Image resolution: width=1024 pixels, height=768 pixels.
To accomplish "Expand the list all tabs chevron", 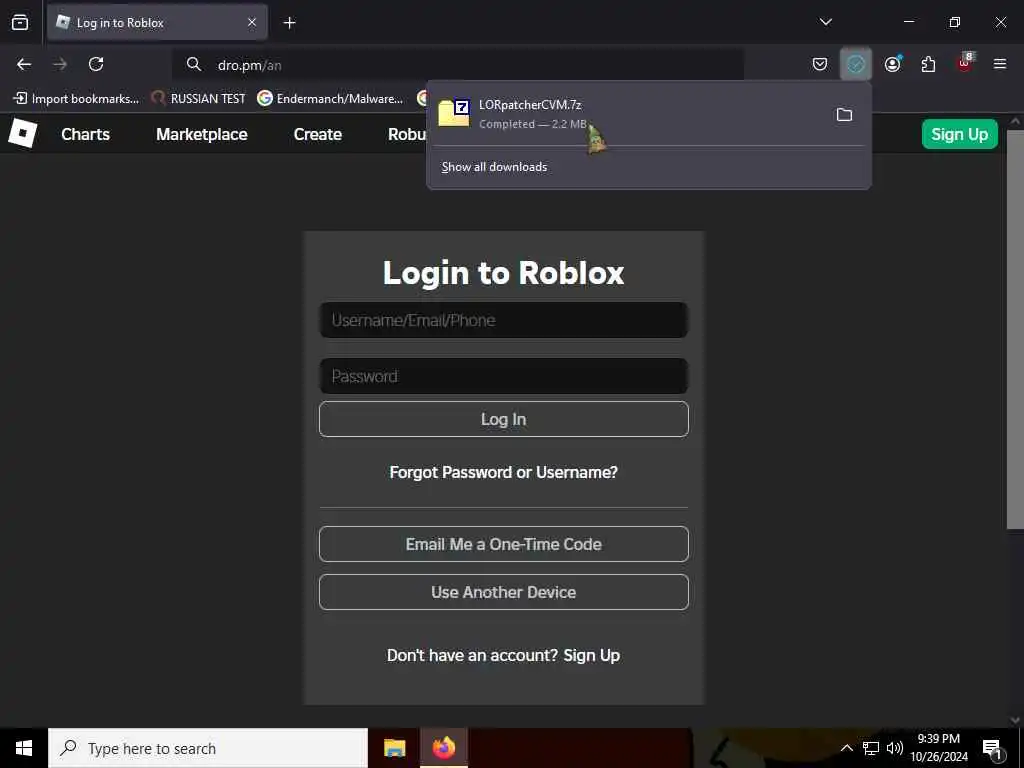I will click(825, 22).
